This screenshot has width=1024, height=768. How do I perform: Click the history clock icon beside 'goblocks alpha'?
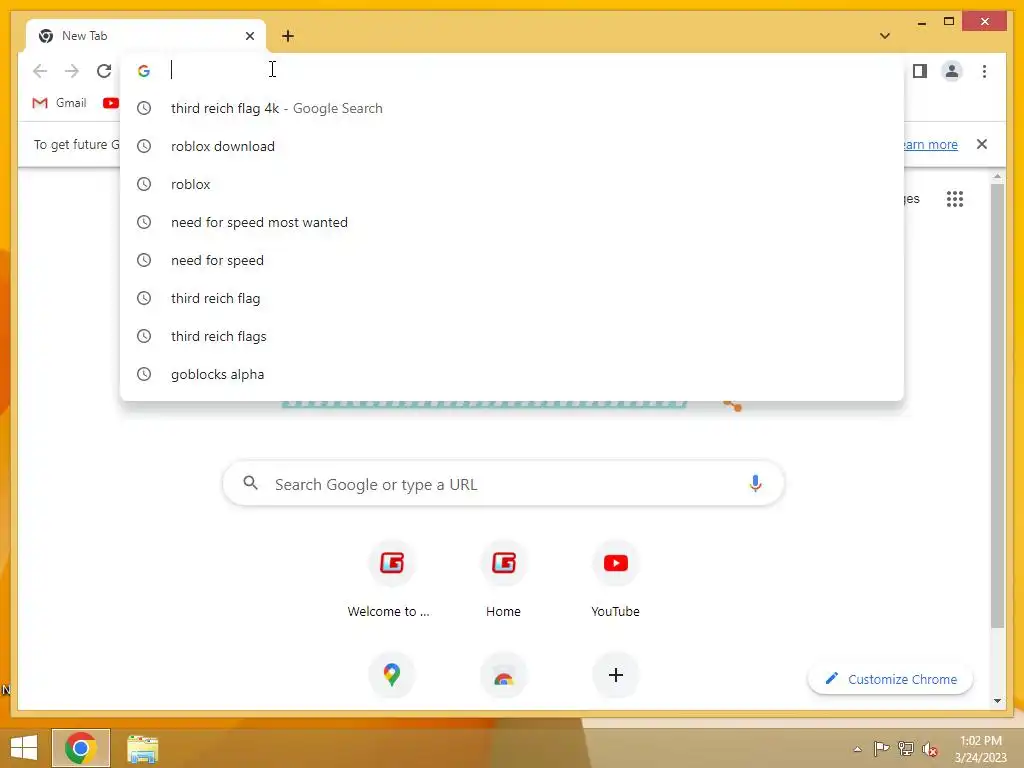[x=144, y=374]
